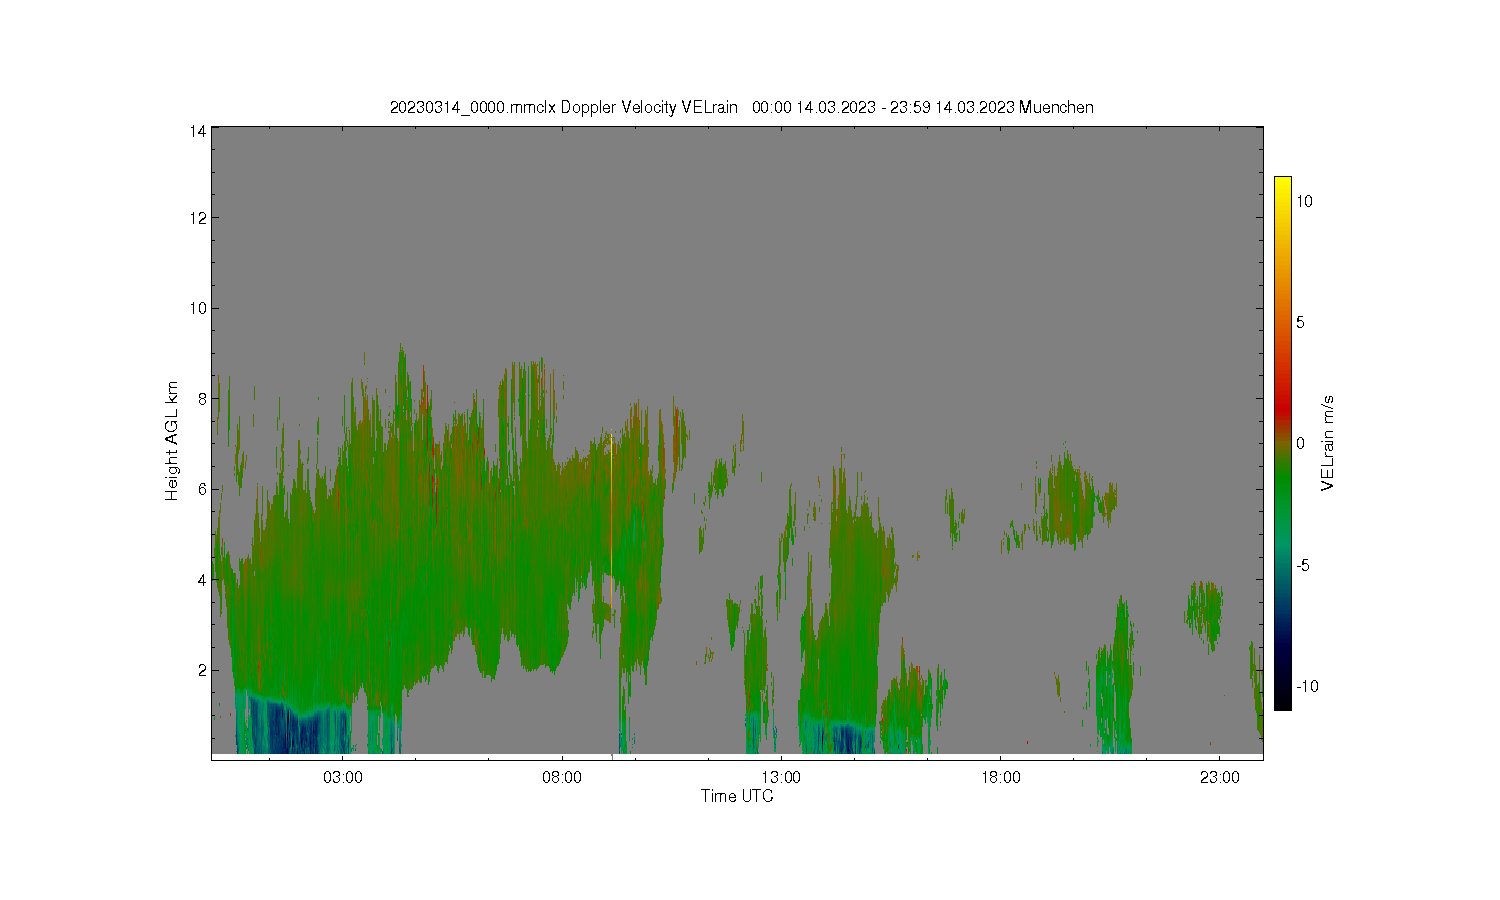
Task: Click the plot title text at top
Action: [x=741, y=107]
